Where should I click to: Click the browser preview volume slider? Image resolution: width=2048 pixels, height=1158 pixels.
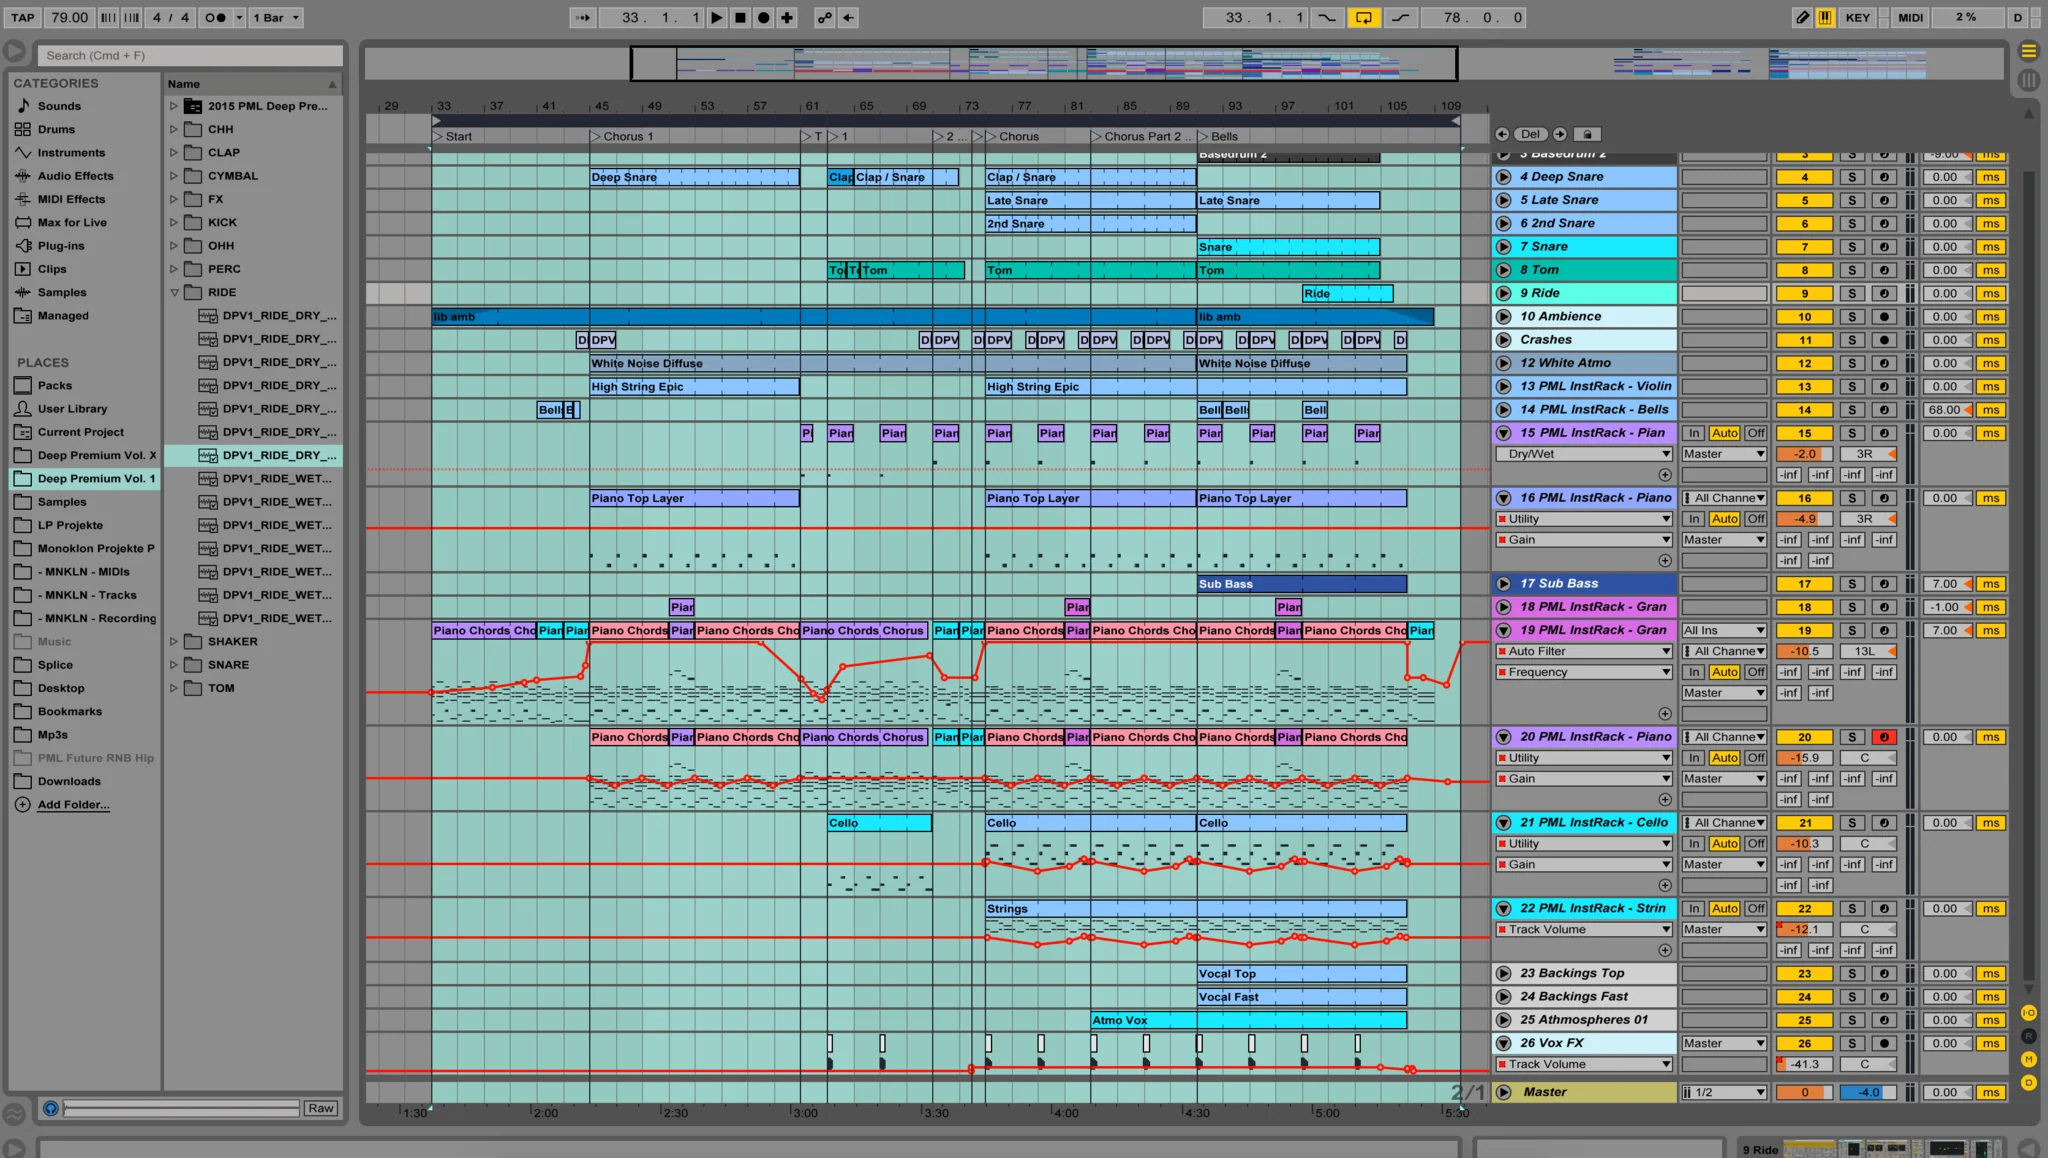181,1108
